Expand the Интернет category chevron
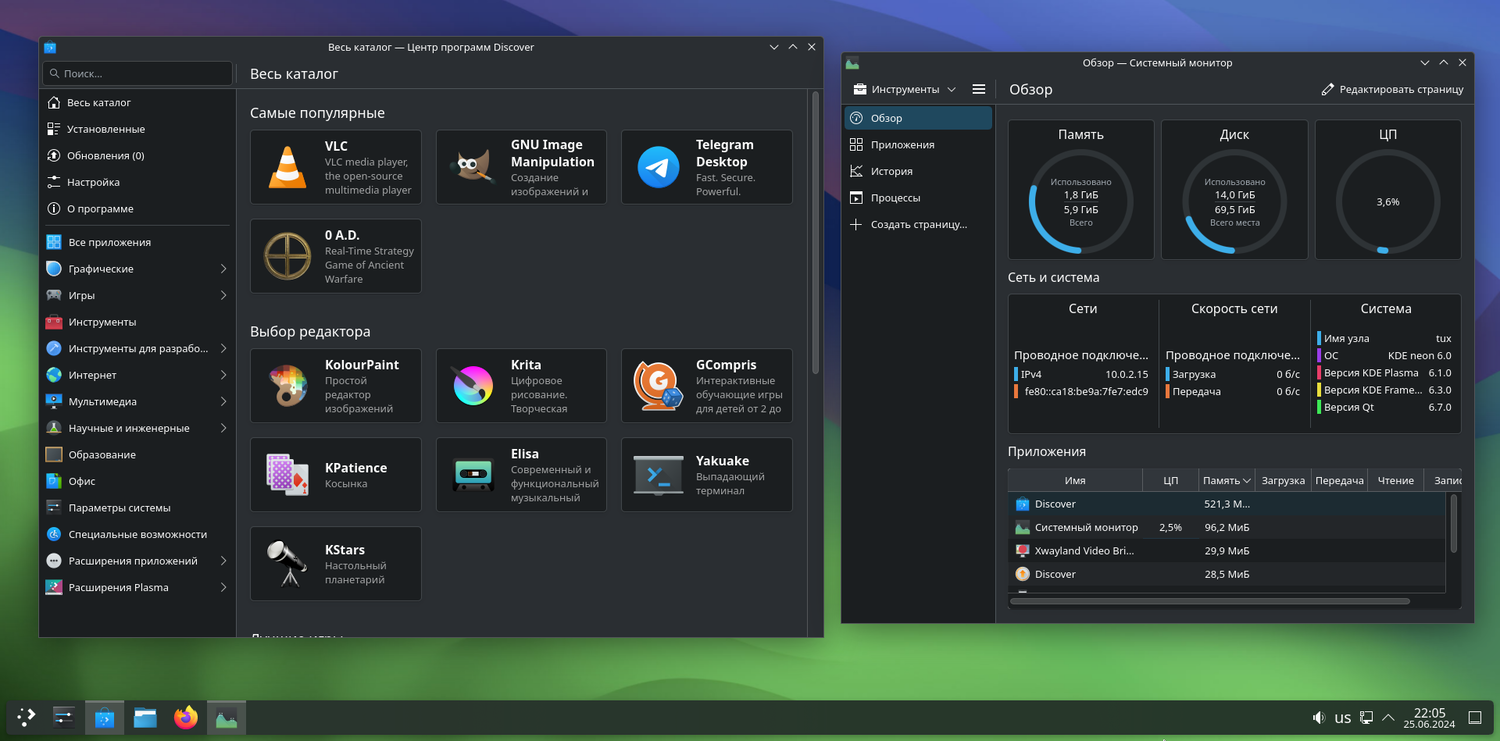 pyautogui.click(x=223, y=375)
